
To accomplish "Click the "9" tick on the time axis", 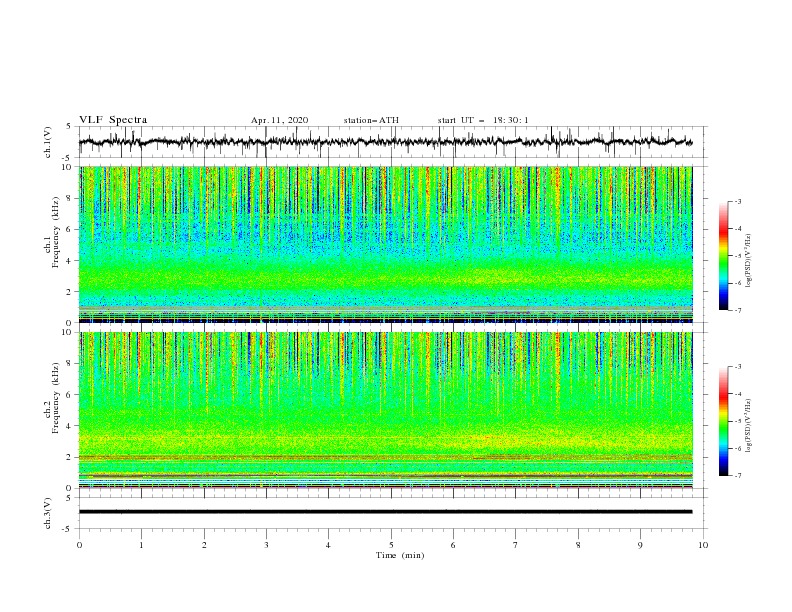I will coord(640,545).
